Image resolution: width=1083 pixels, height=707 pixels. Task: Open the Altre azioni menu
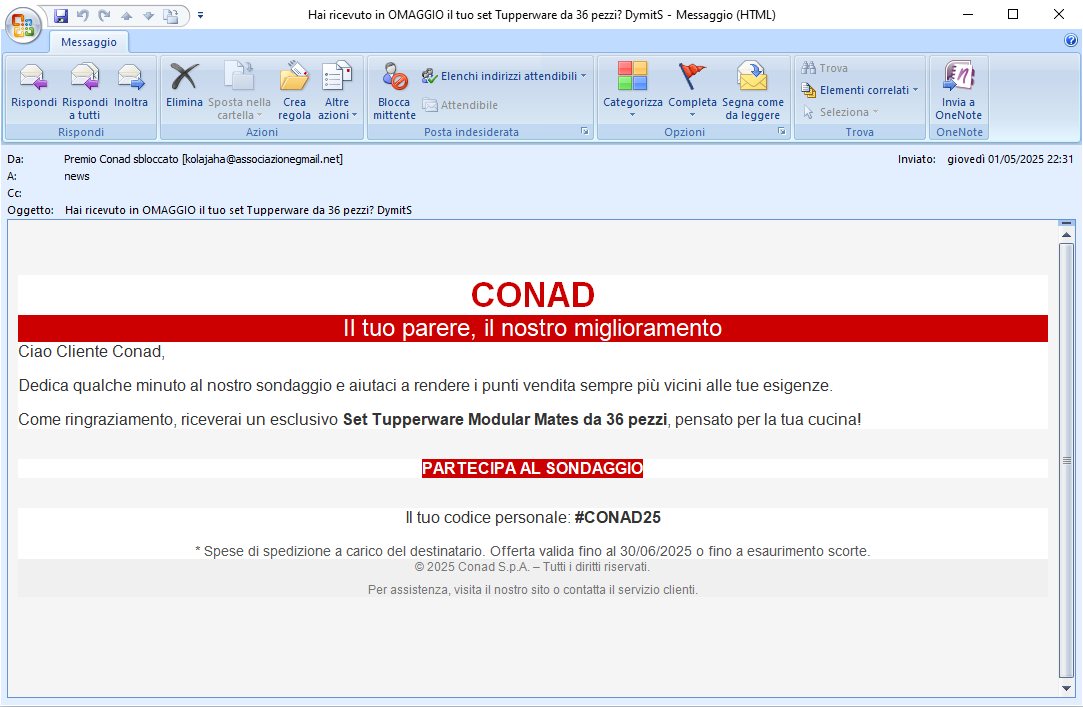point(337,90)
